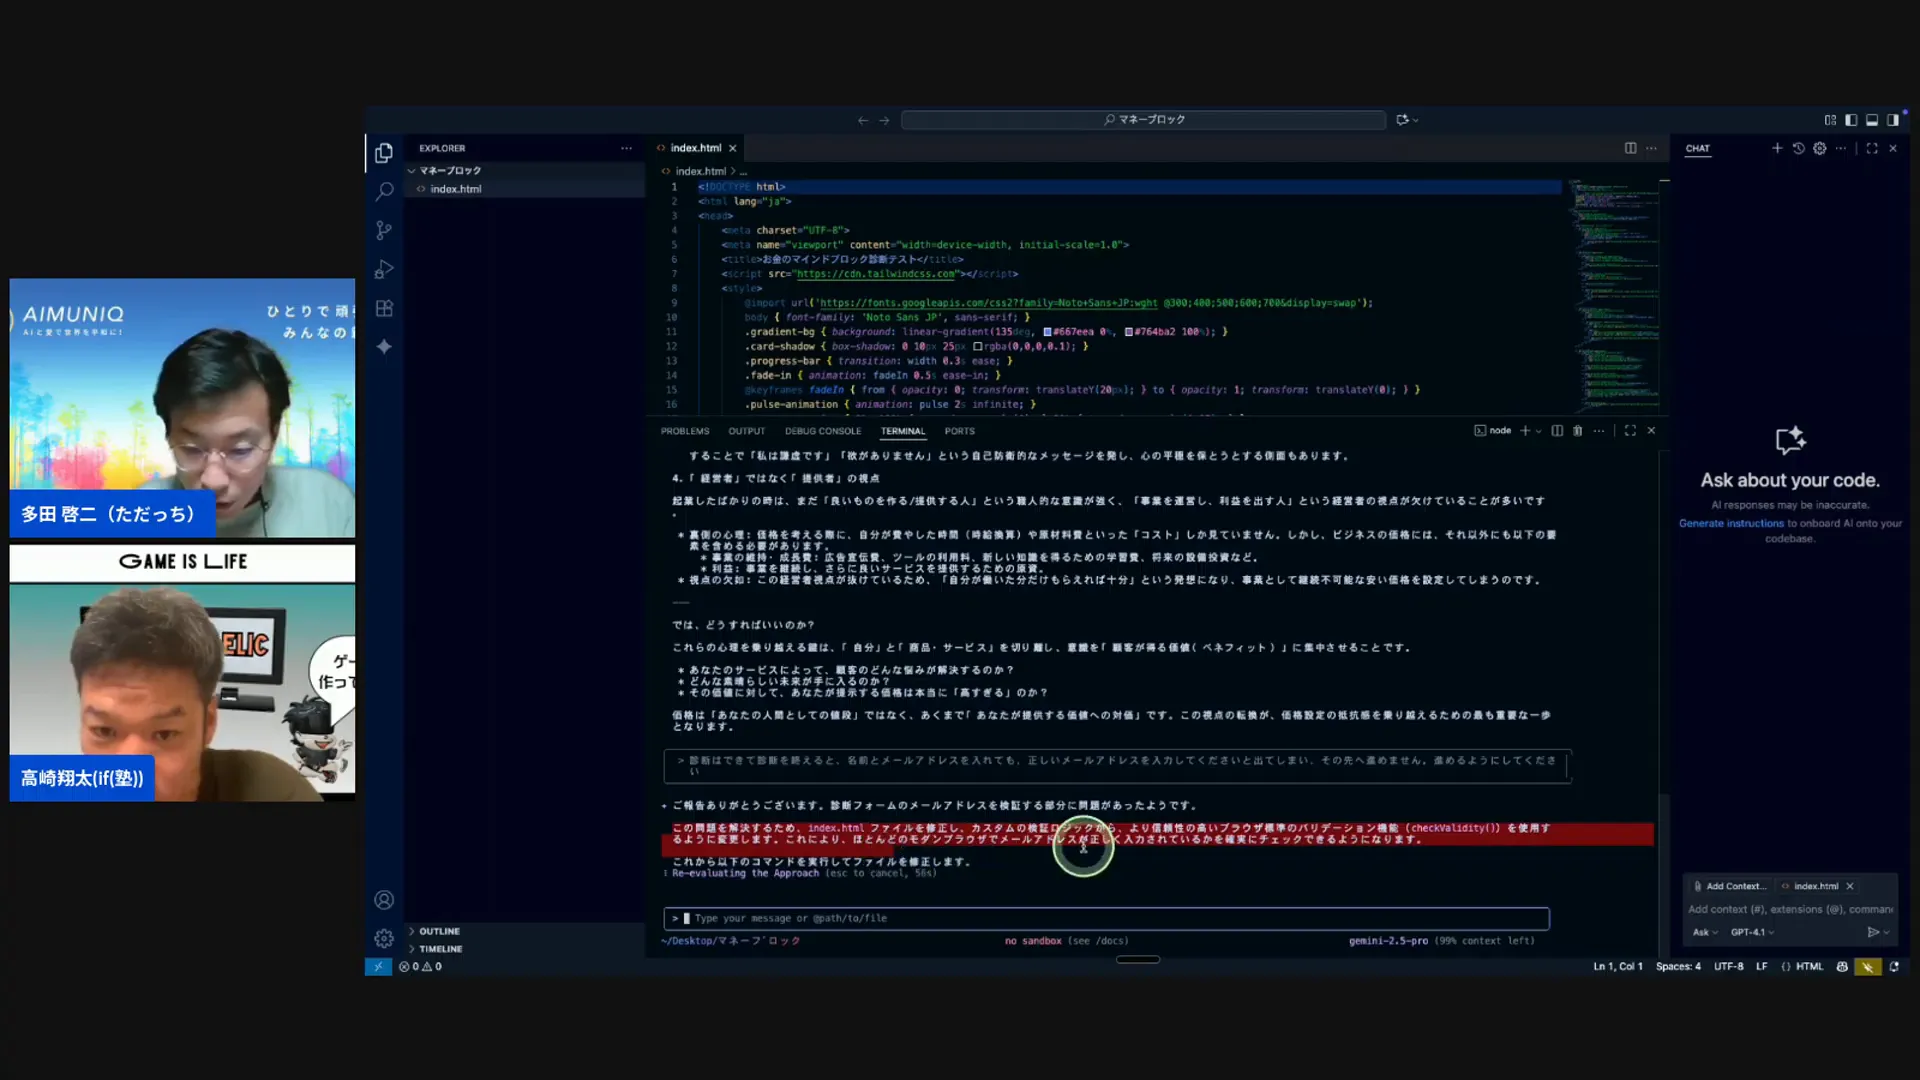Click the Add Context button

point(1729,886)
